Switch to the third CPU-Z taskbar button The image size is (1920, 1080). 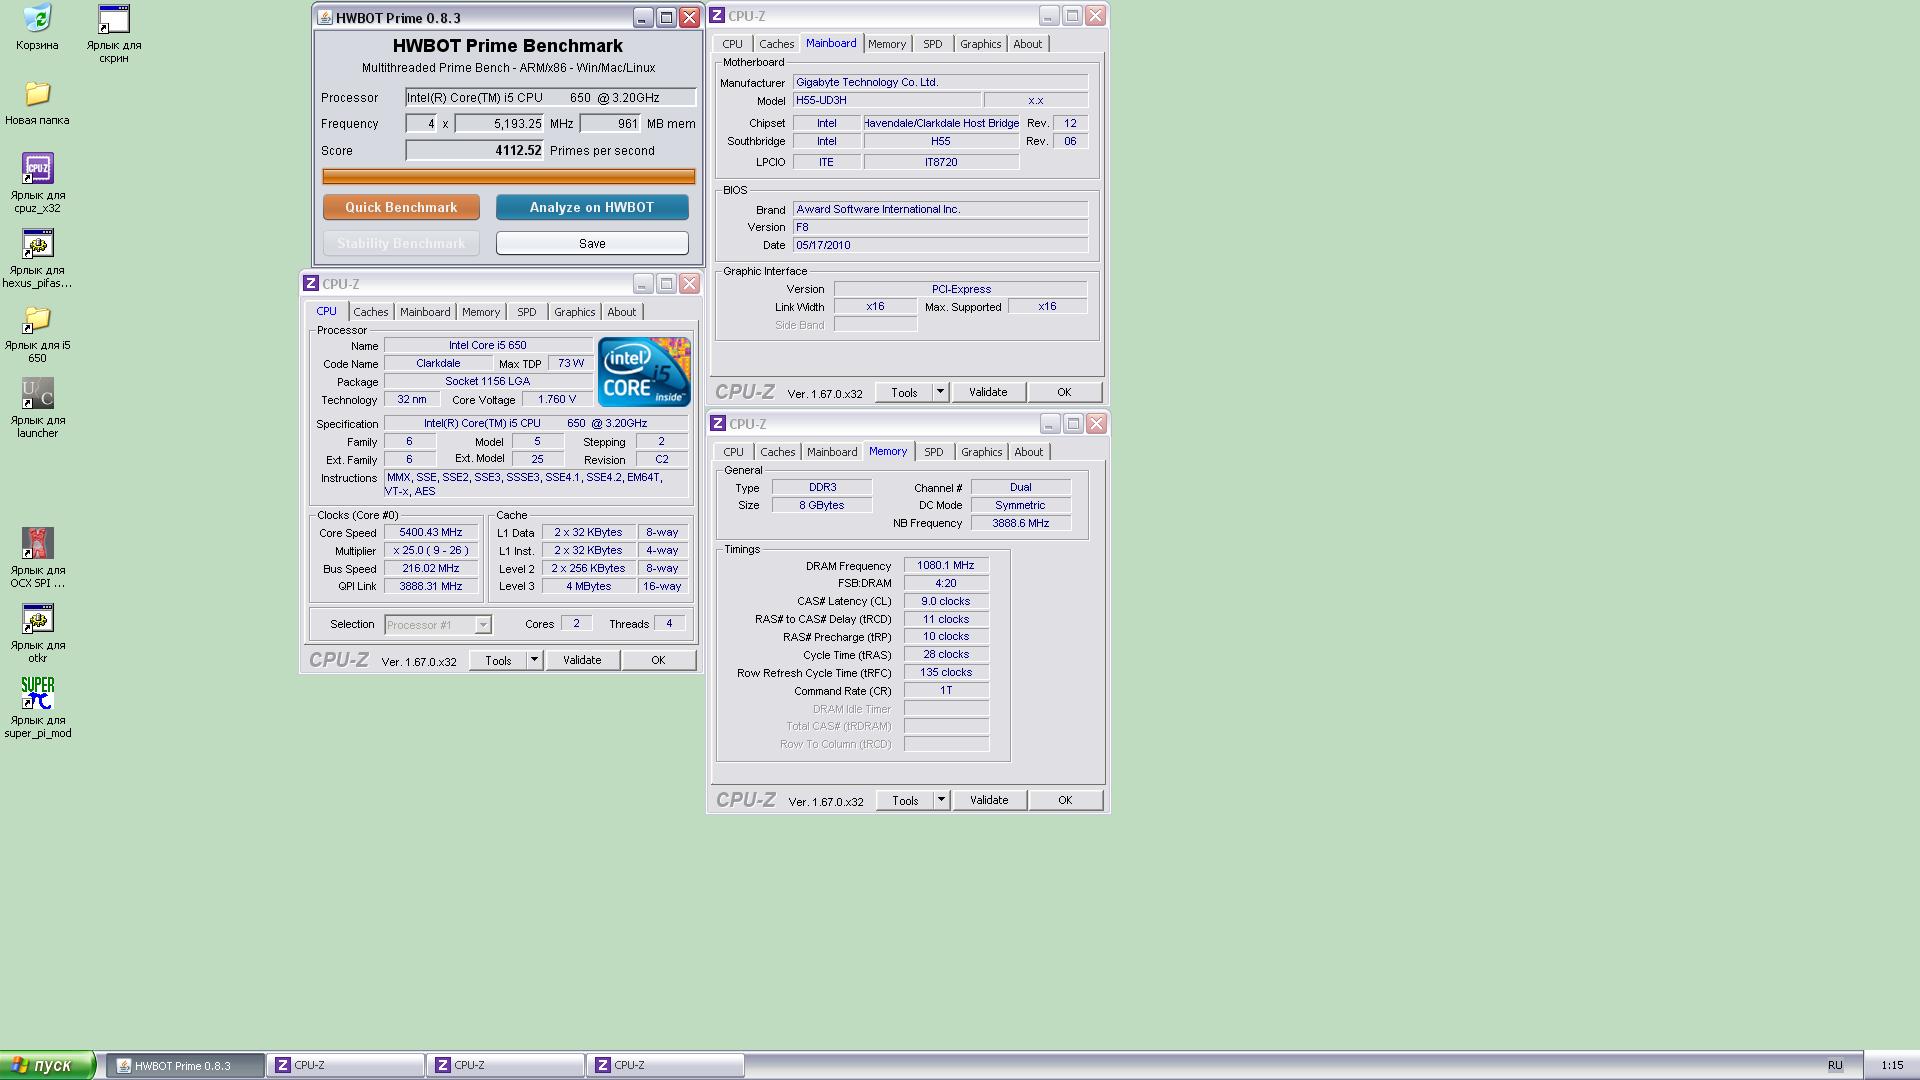click(665, 1066)
